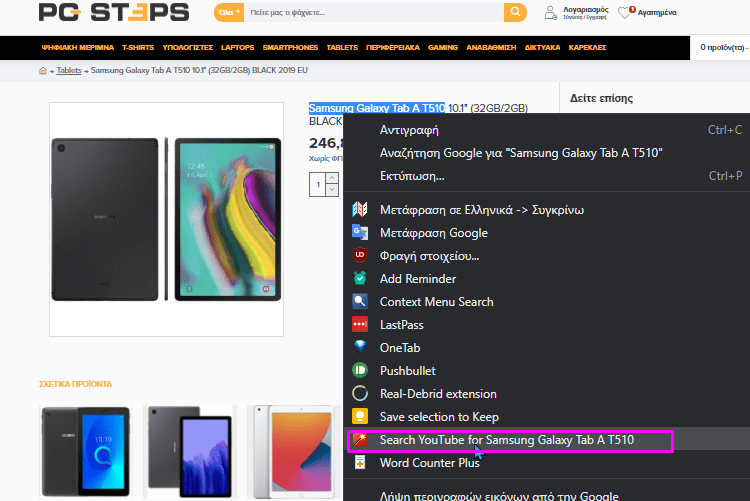Click the Context Menu Search magnifier icon

(x=360, y=301)
